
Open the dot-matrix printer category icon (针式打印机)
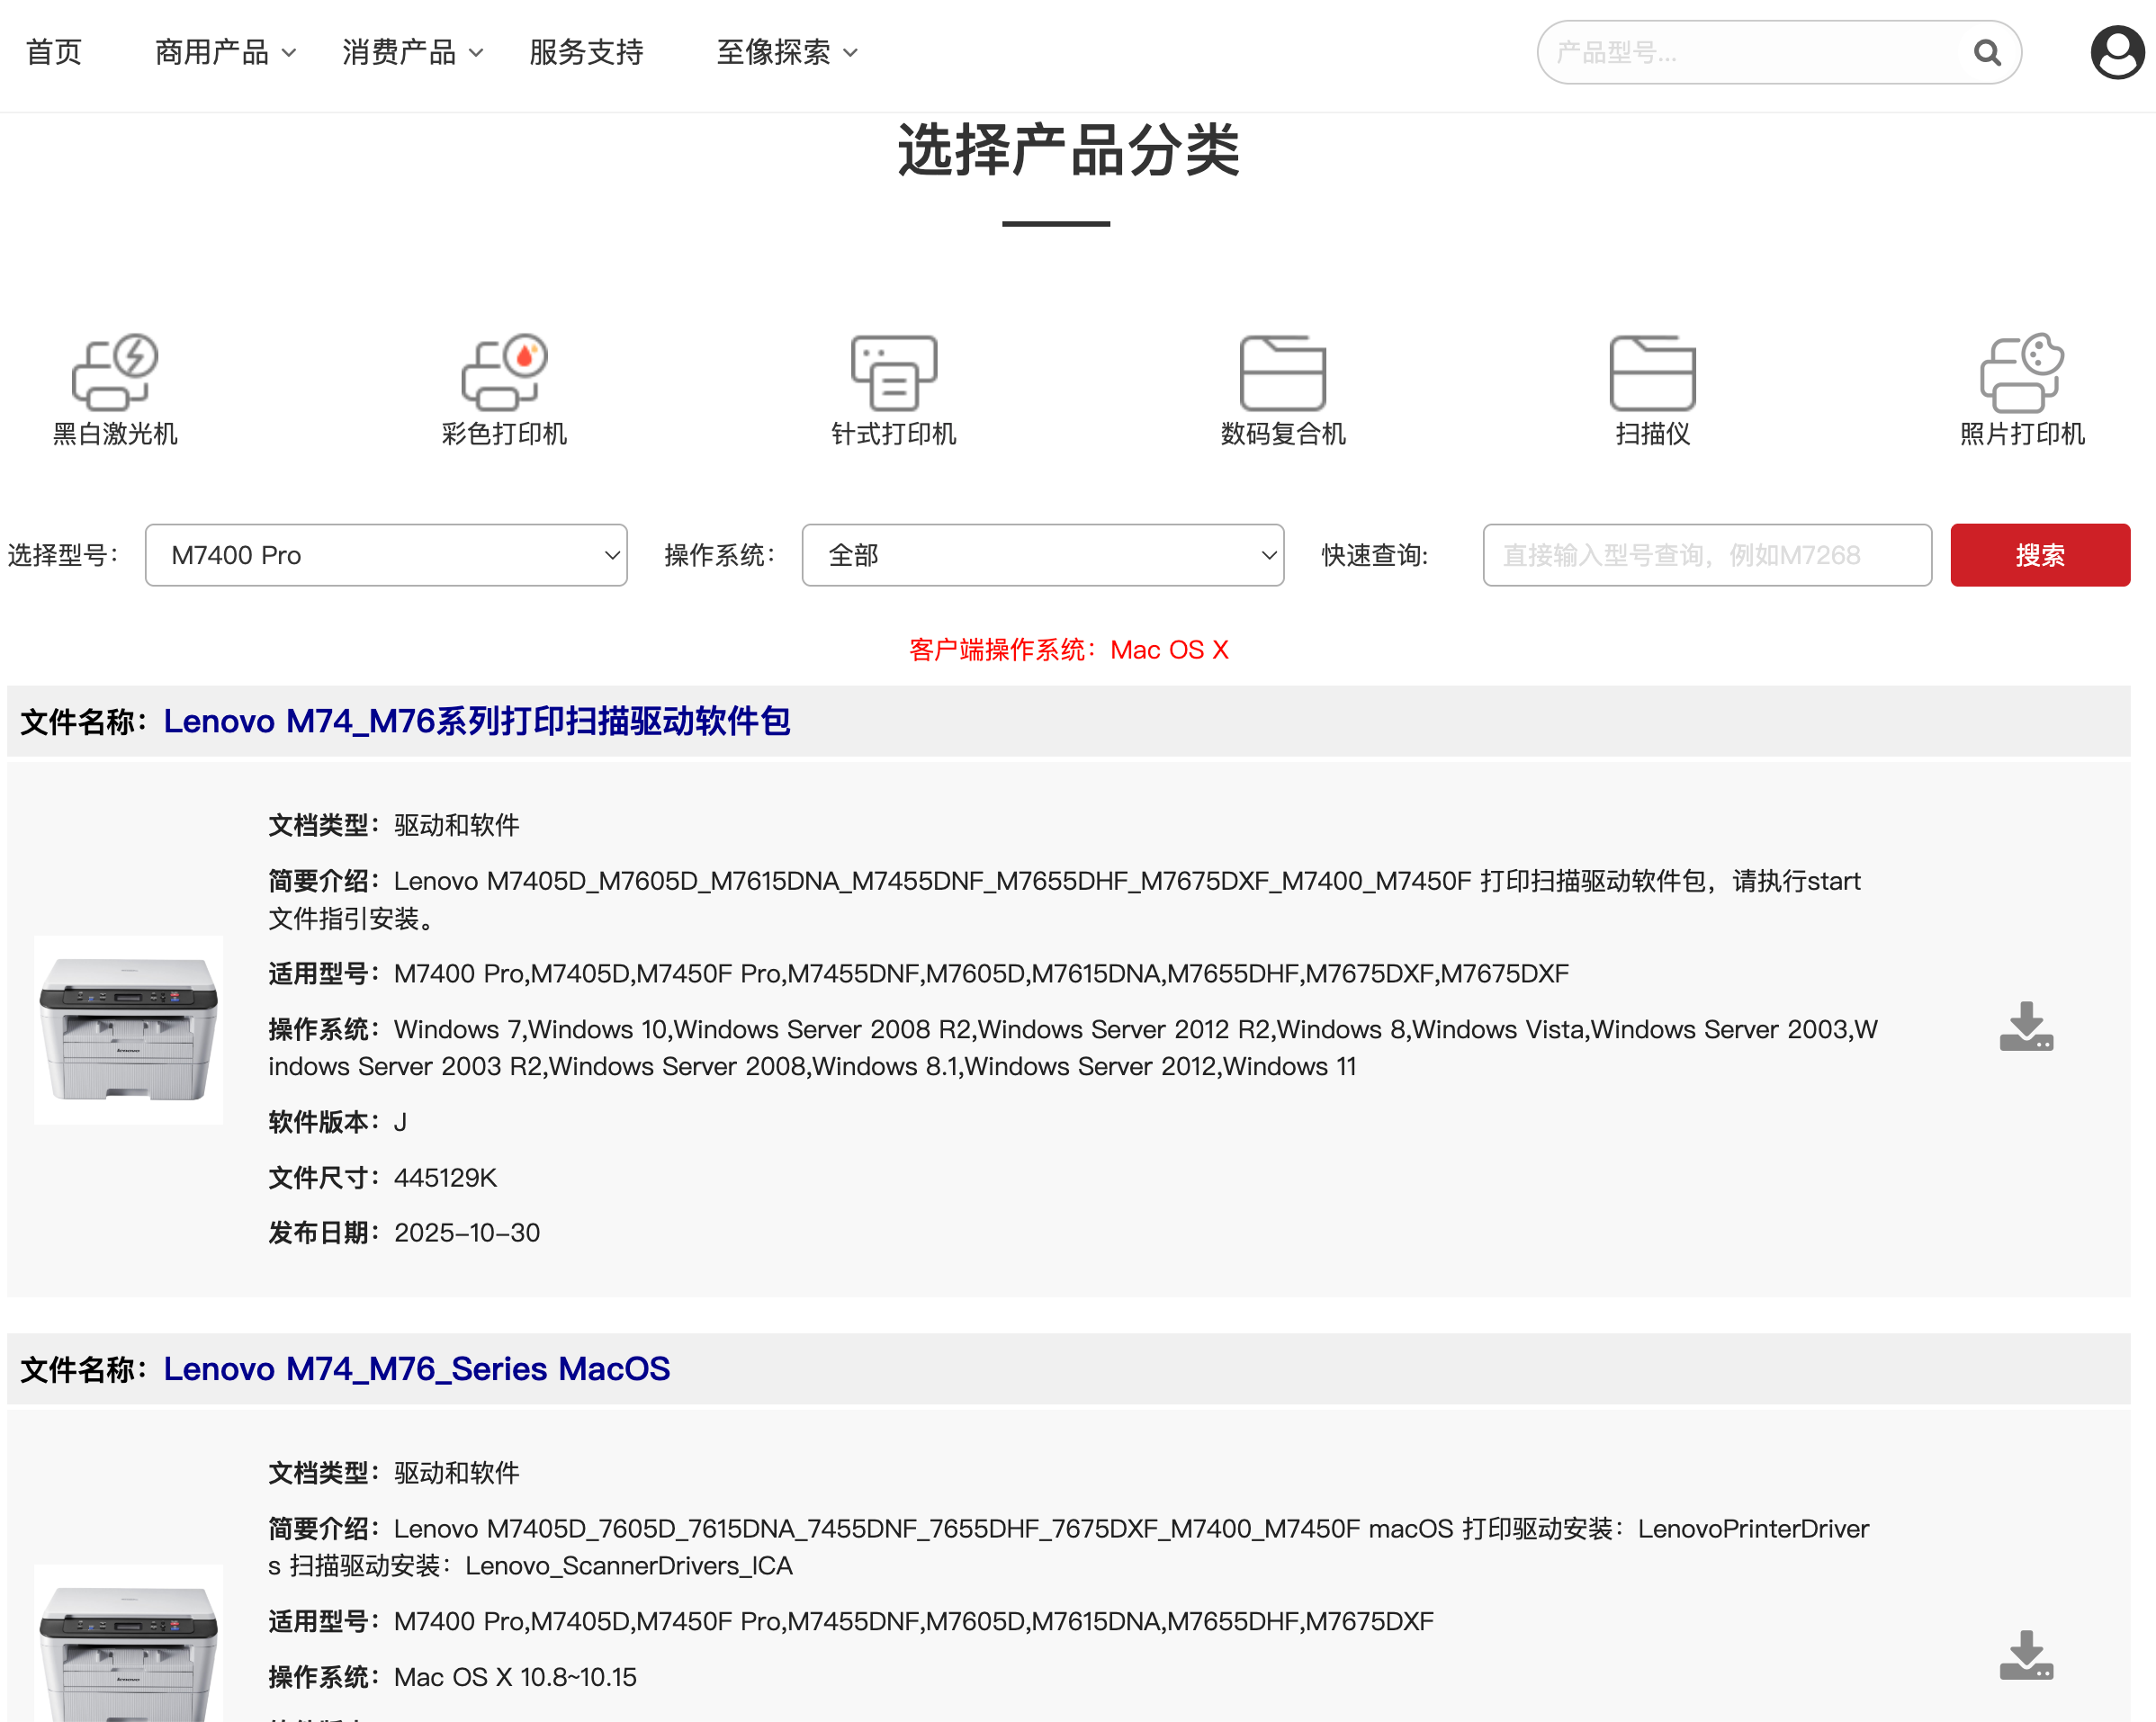(893, 372)
